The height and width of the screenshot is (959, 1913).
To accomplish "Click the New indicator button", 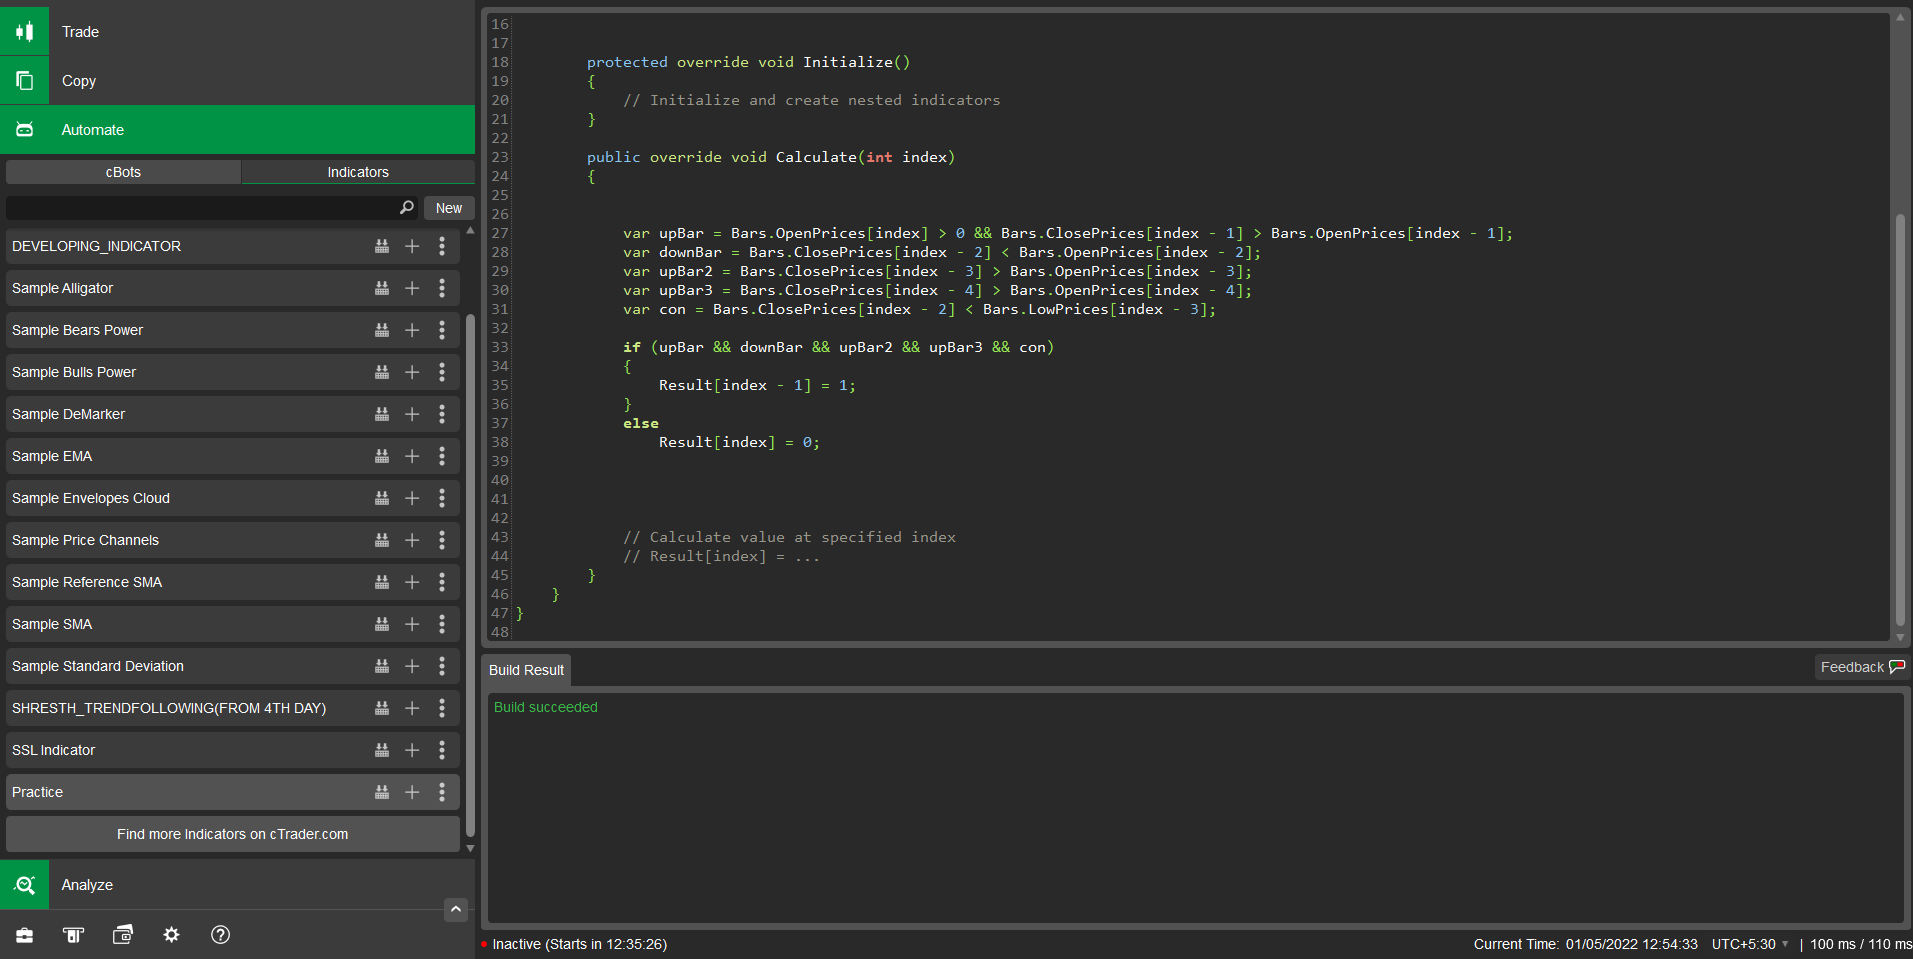I will click(449, 208).
